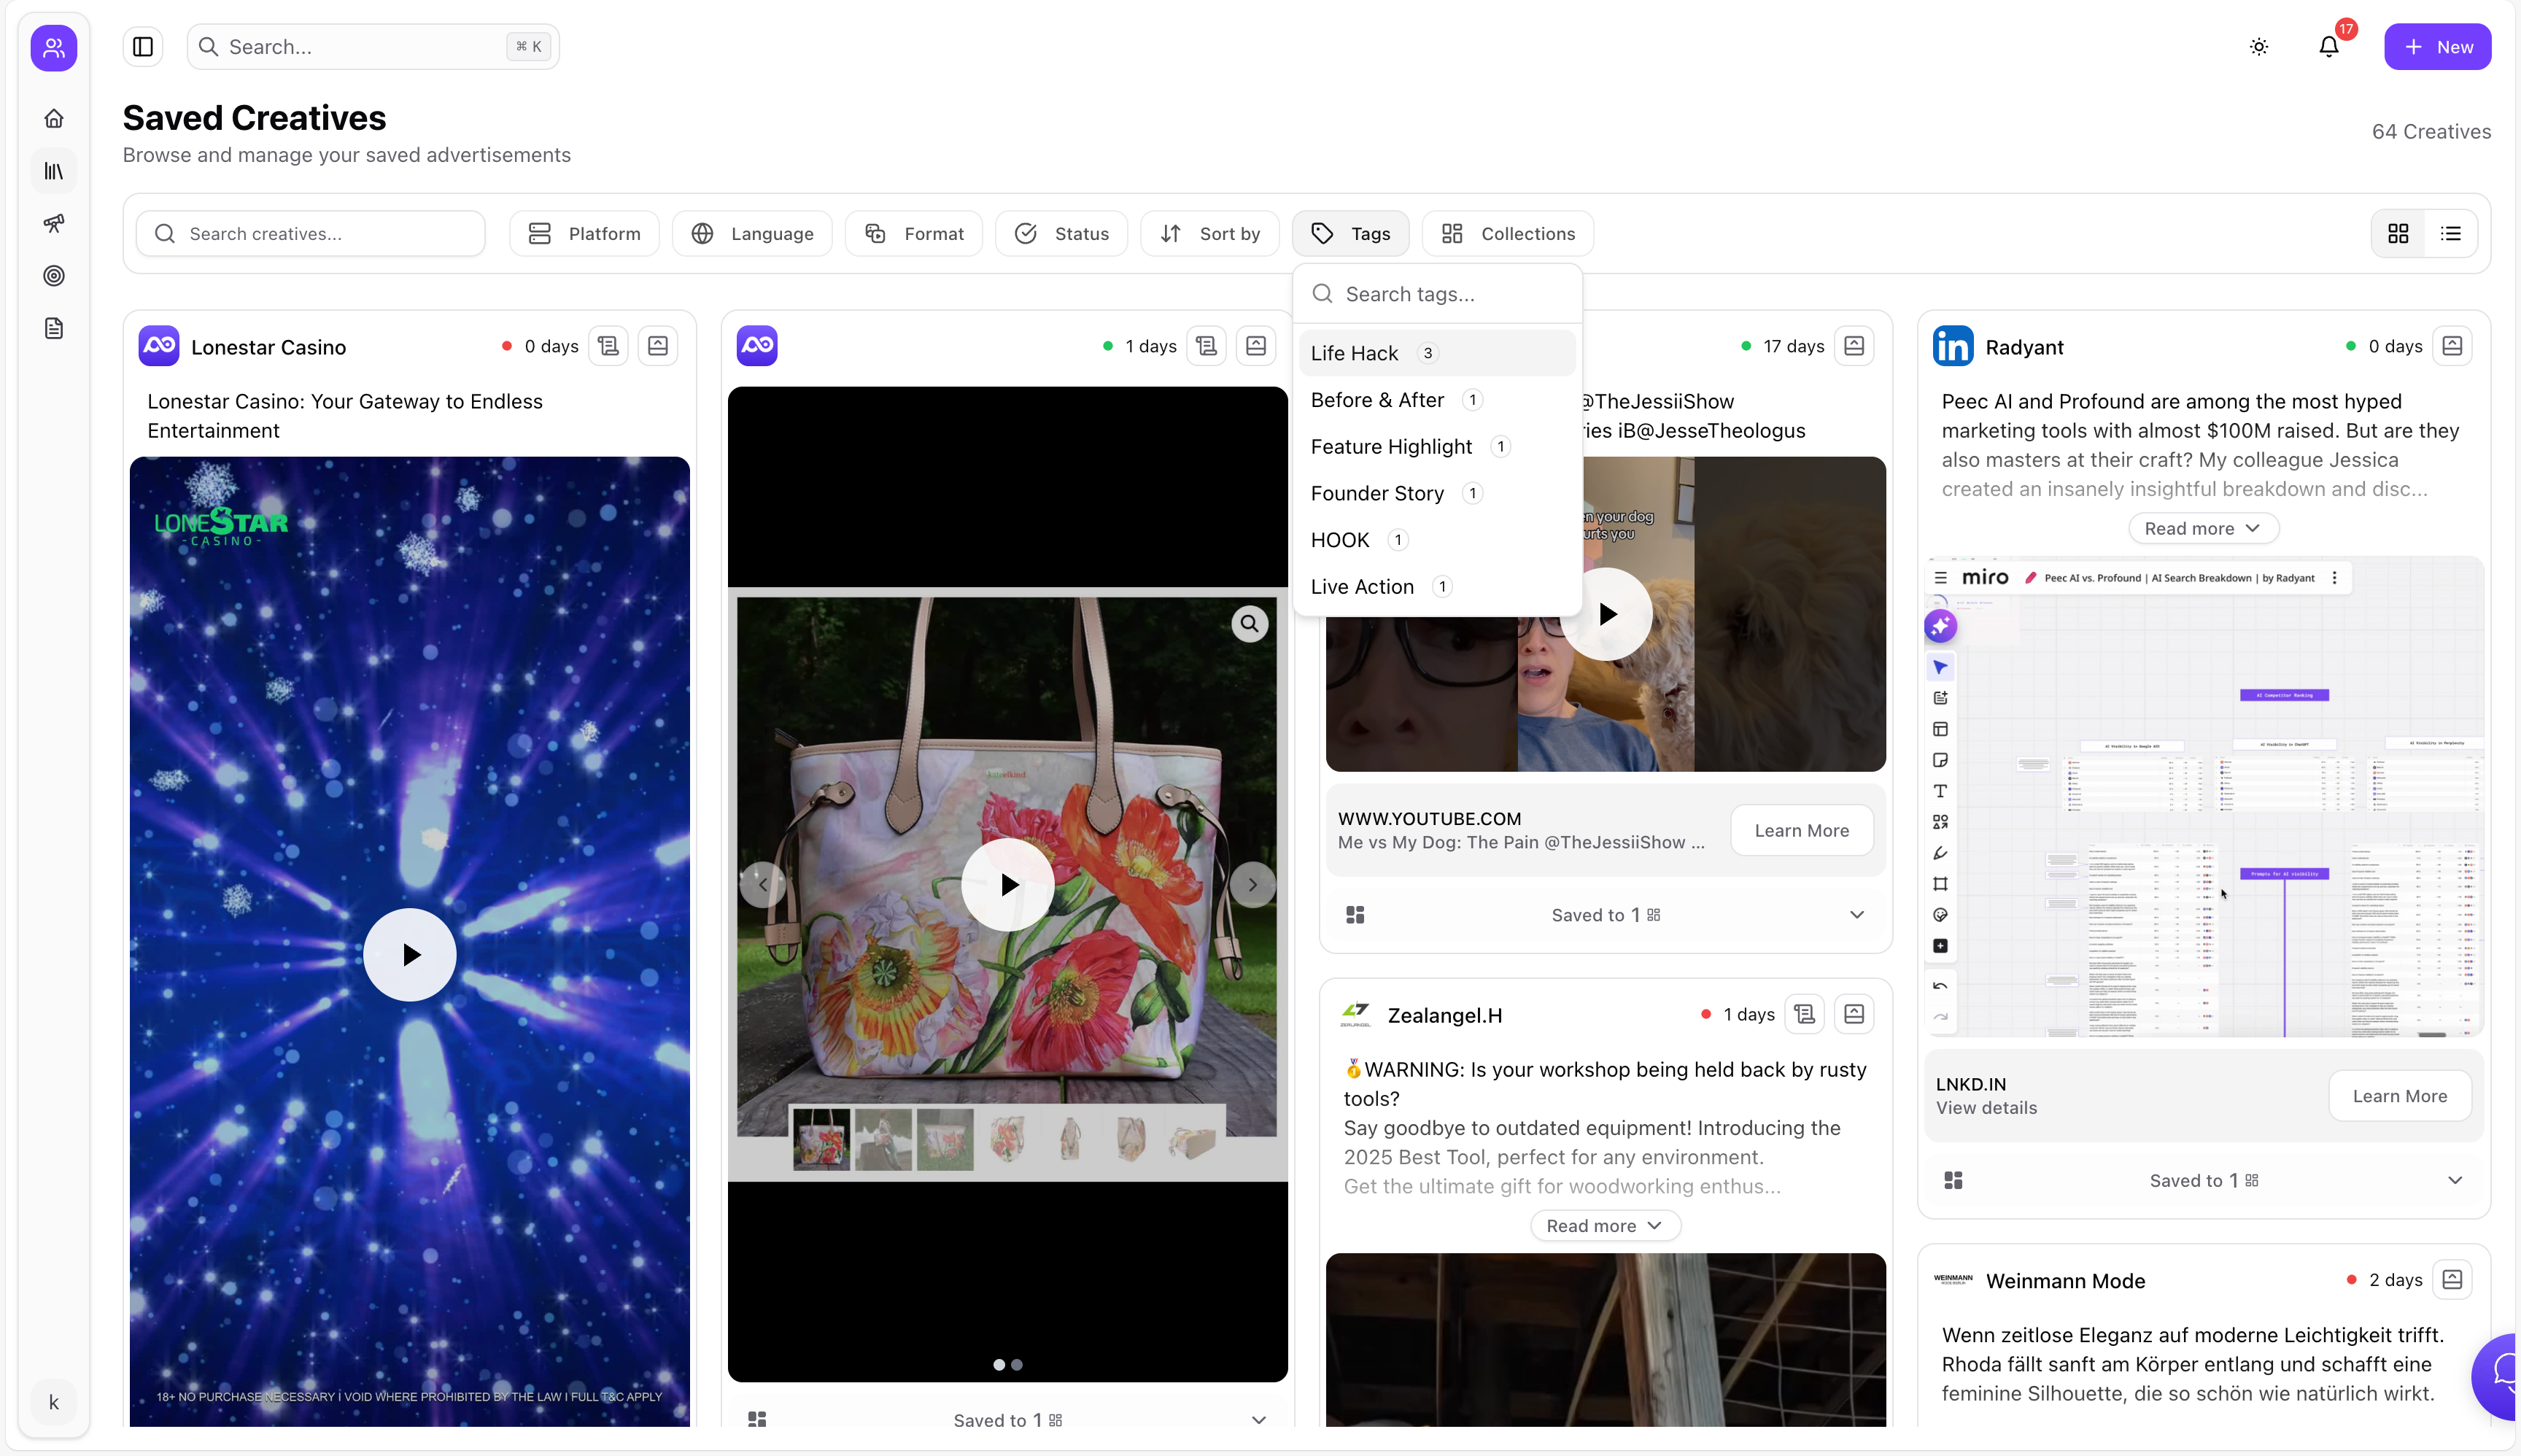Viewport: 2521px width, 1456px height.
Task: Click the Search tags input field
Action: coord(1450,294)
